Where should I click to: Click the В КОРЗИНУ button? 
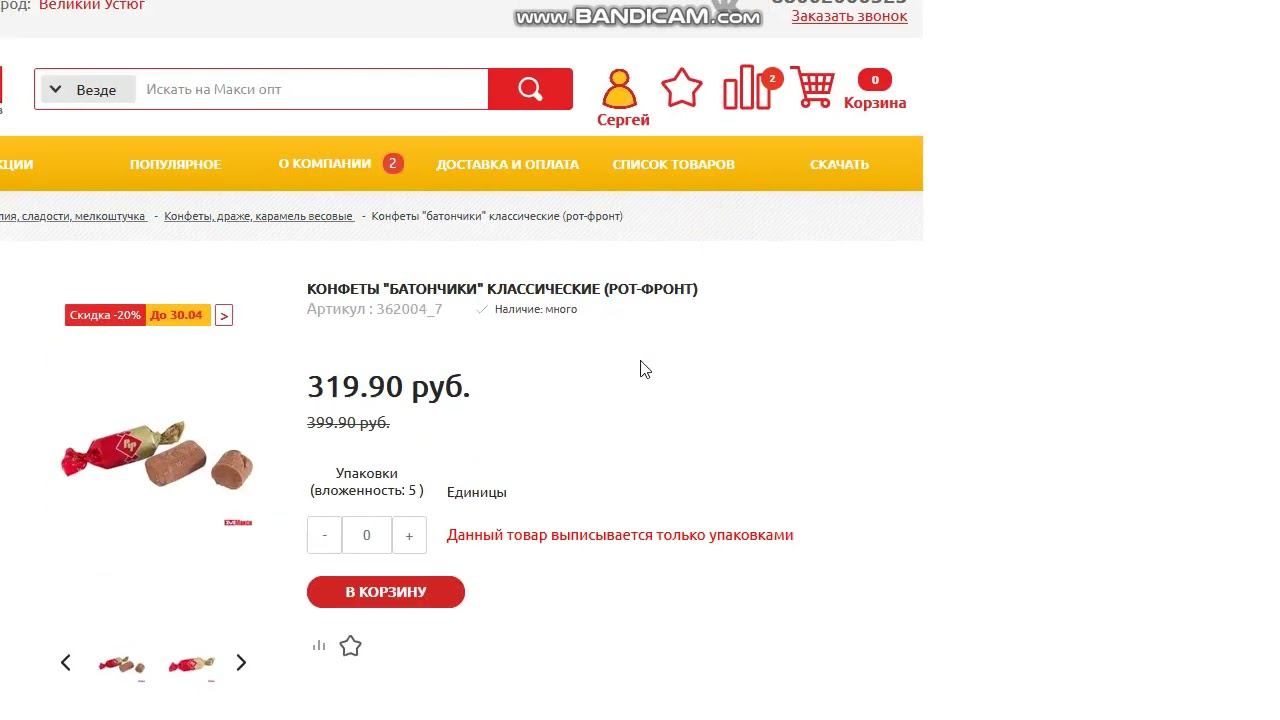(386, 592)
